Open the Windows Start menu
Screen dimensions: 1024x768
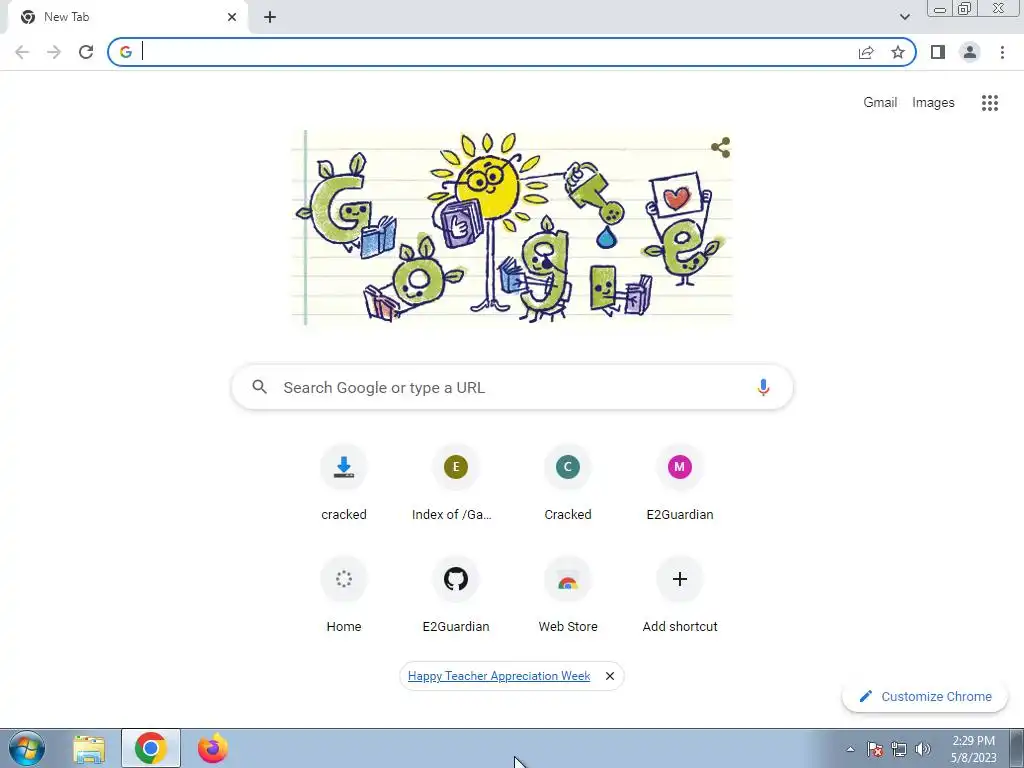pyautogui.click(x=27, y=748)
